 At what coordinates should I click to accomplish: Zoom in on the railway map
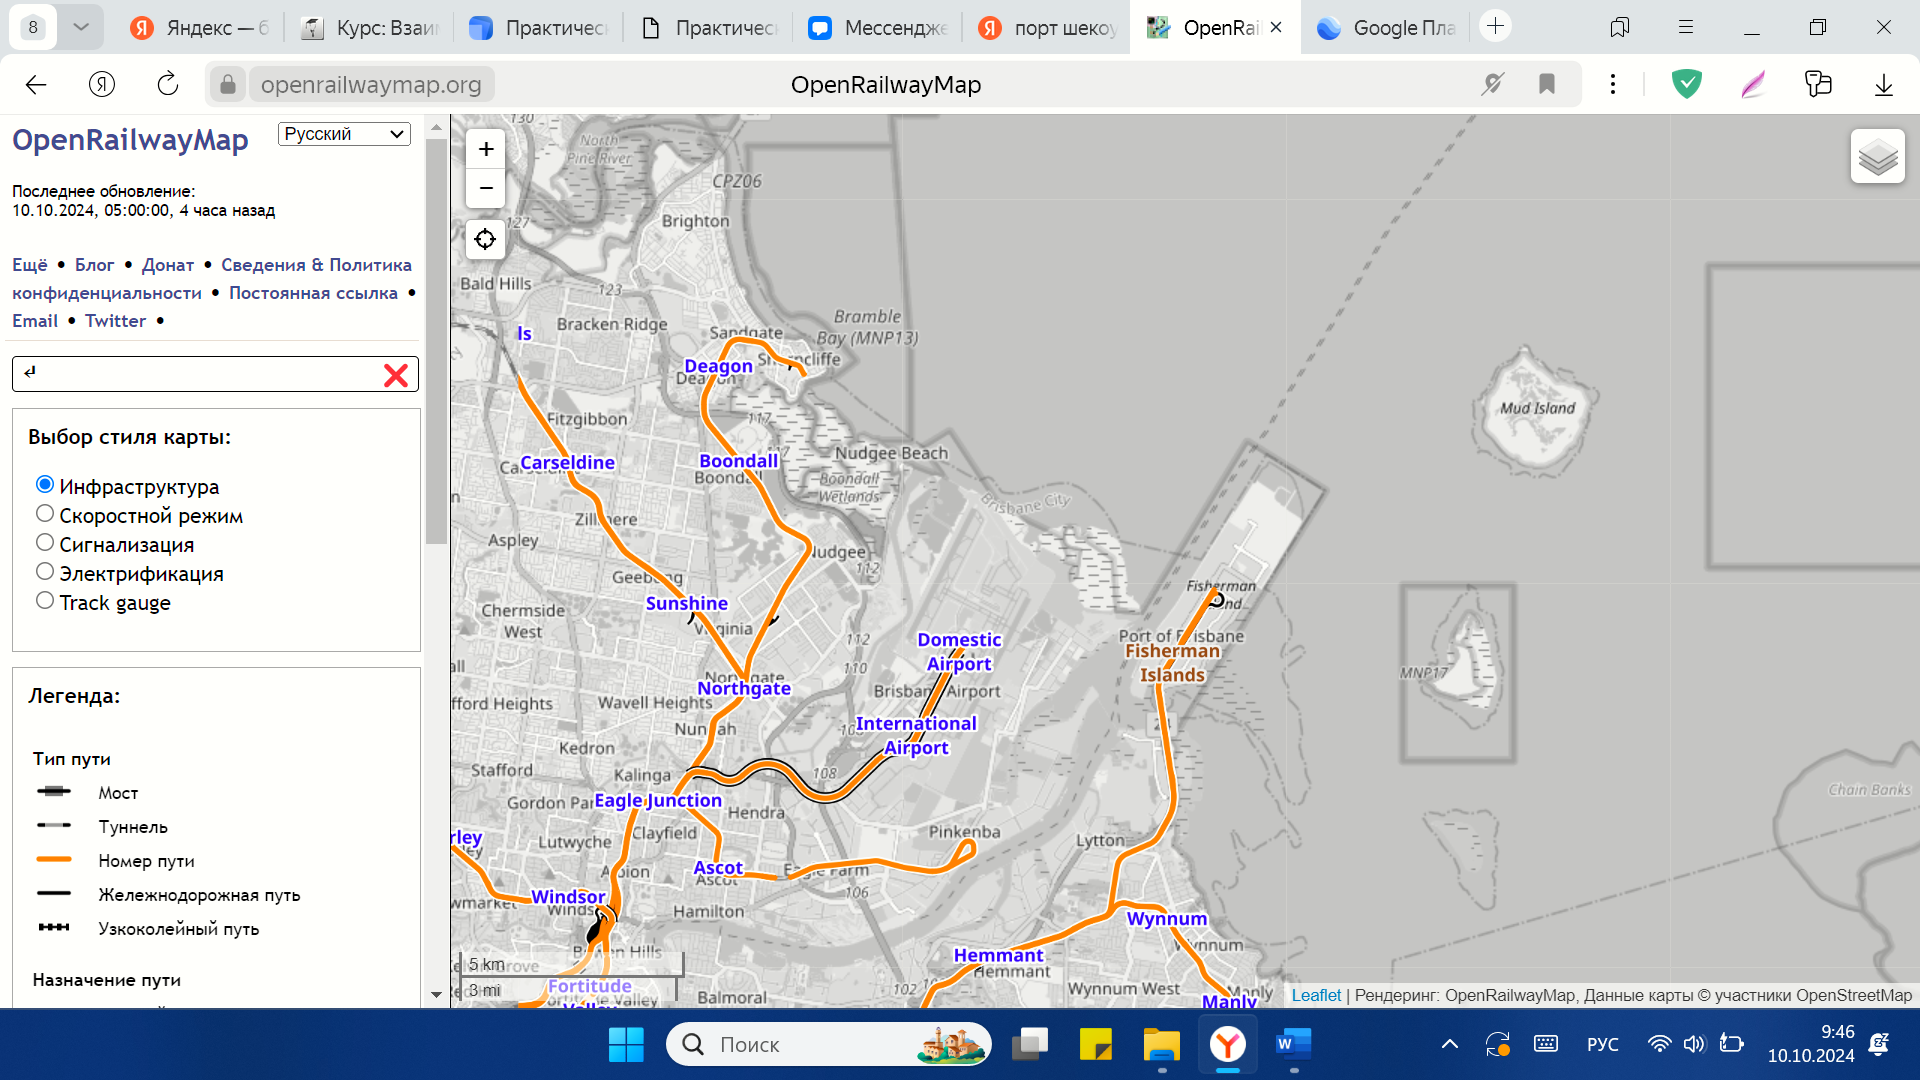[486, 149]
